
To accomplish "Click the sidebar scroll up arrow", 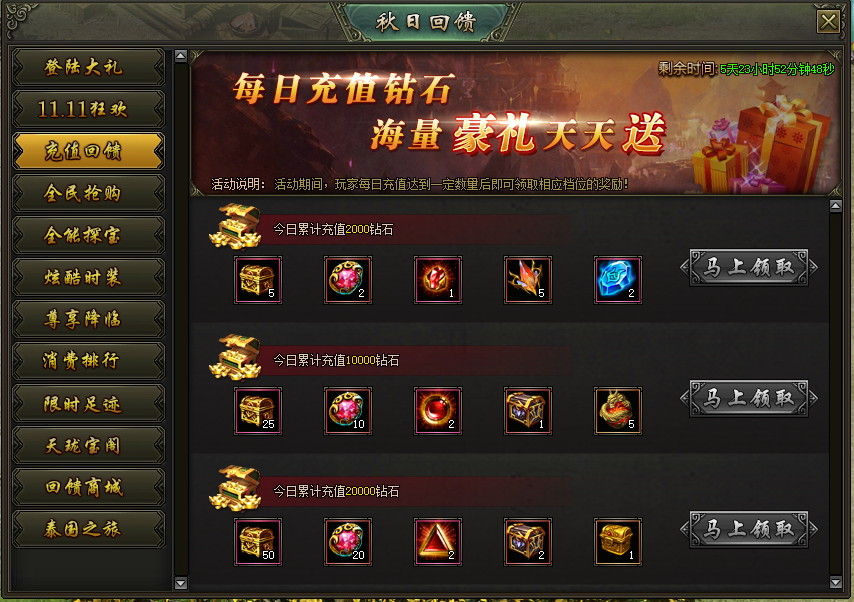I will pos(181,56).
